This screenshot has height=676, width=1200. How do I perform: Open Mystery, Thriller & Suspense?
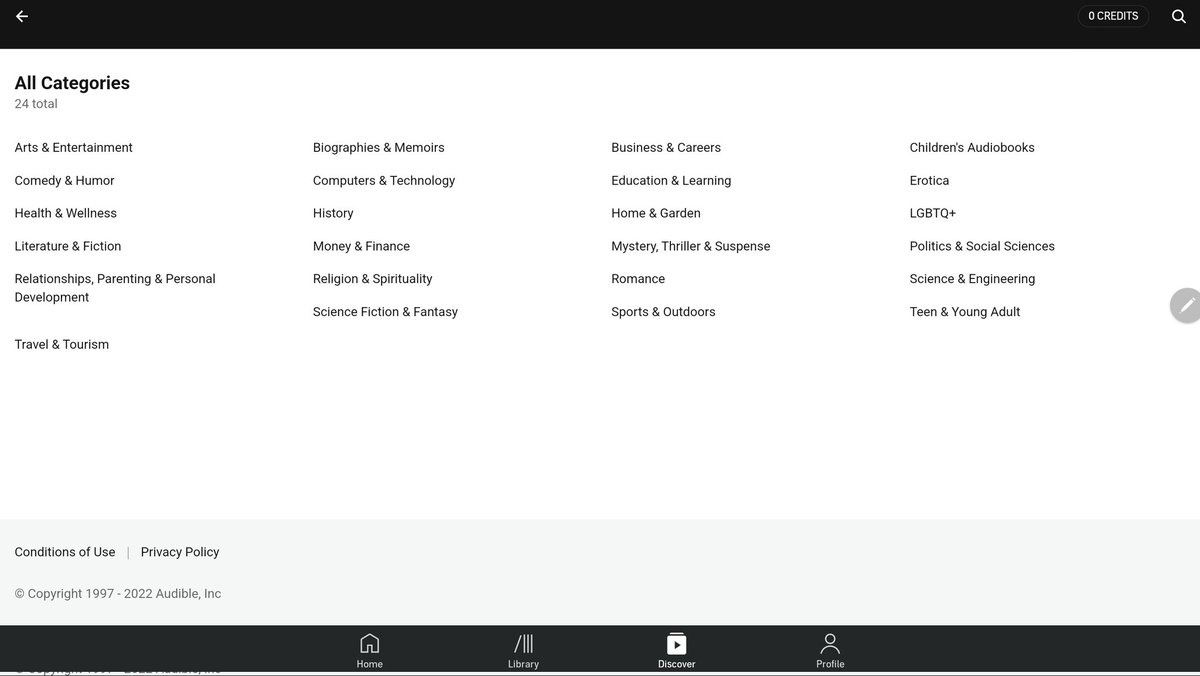pos(691,246)
